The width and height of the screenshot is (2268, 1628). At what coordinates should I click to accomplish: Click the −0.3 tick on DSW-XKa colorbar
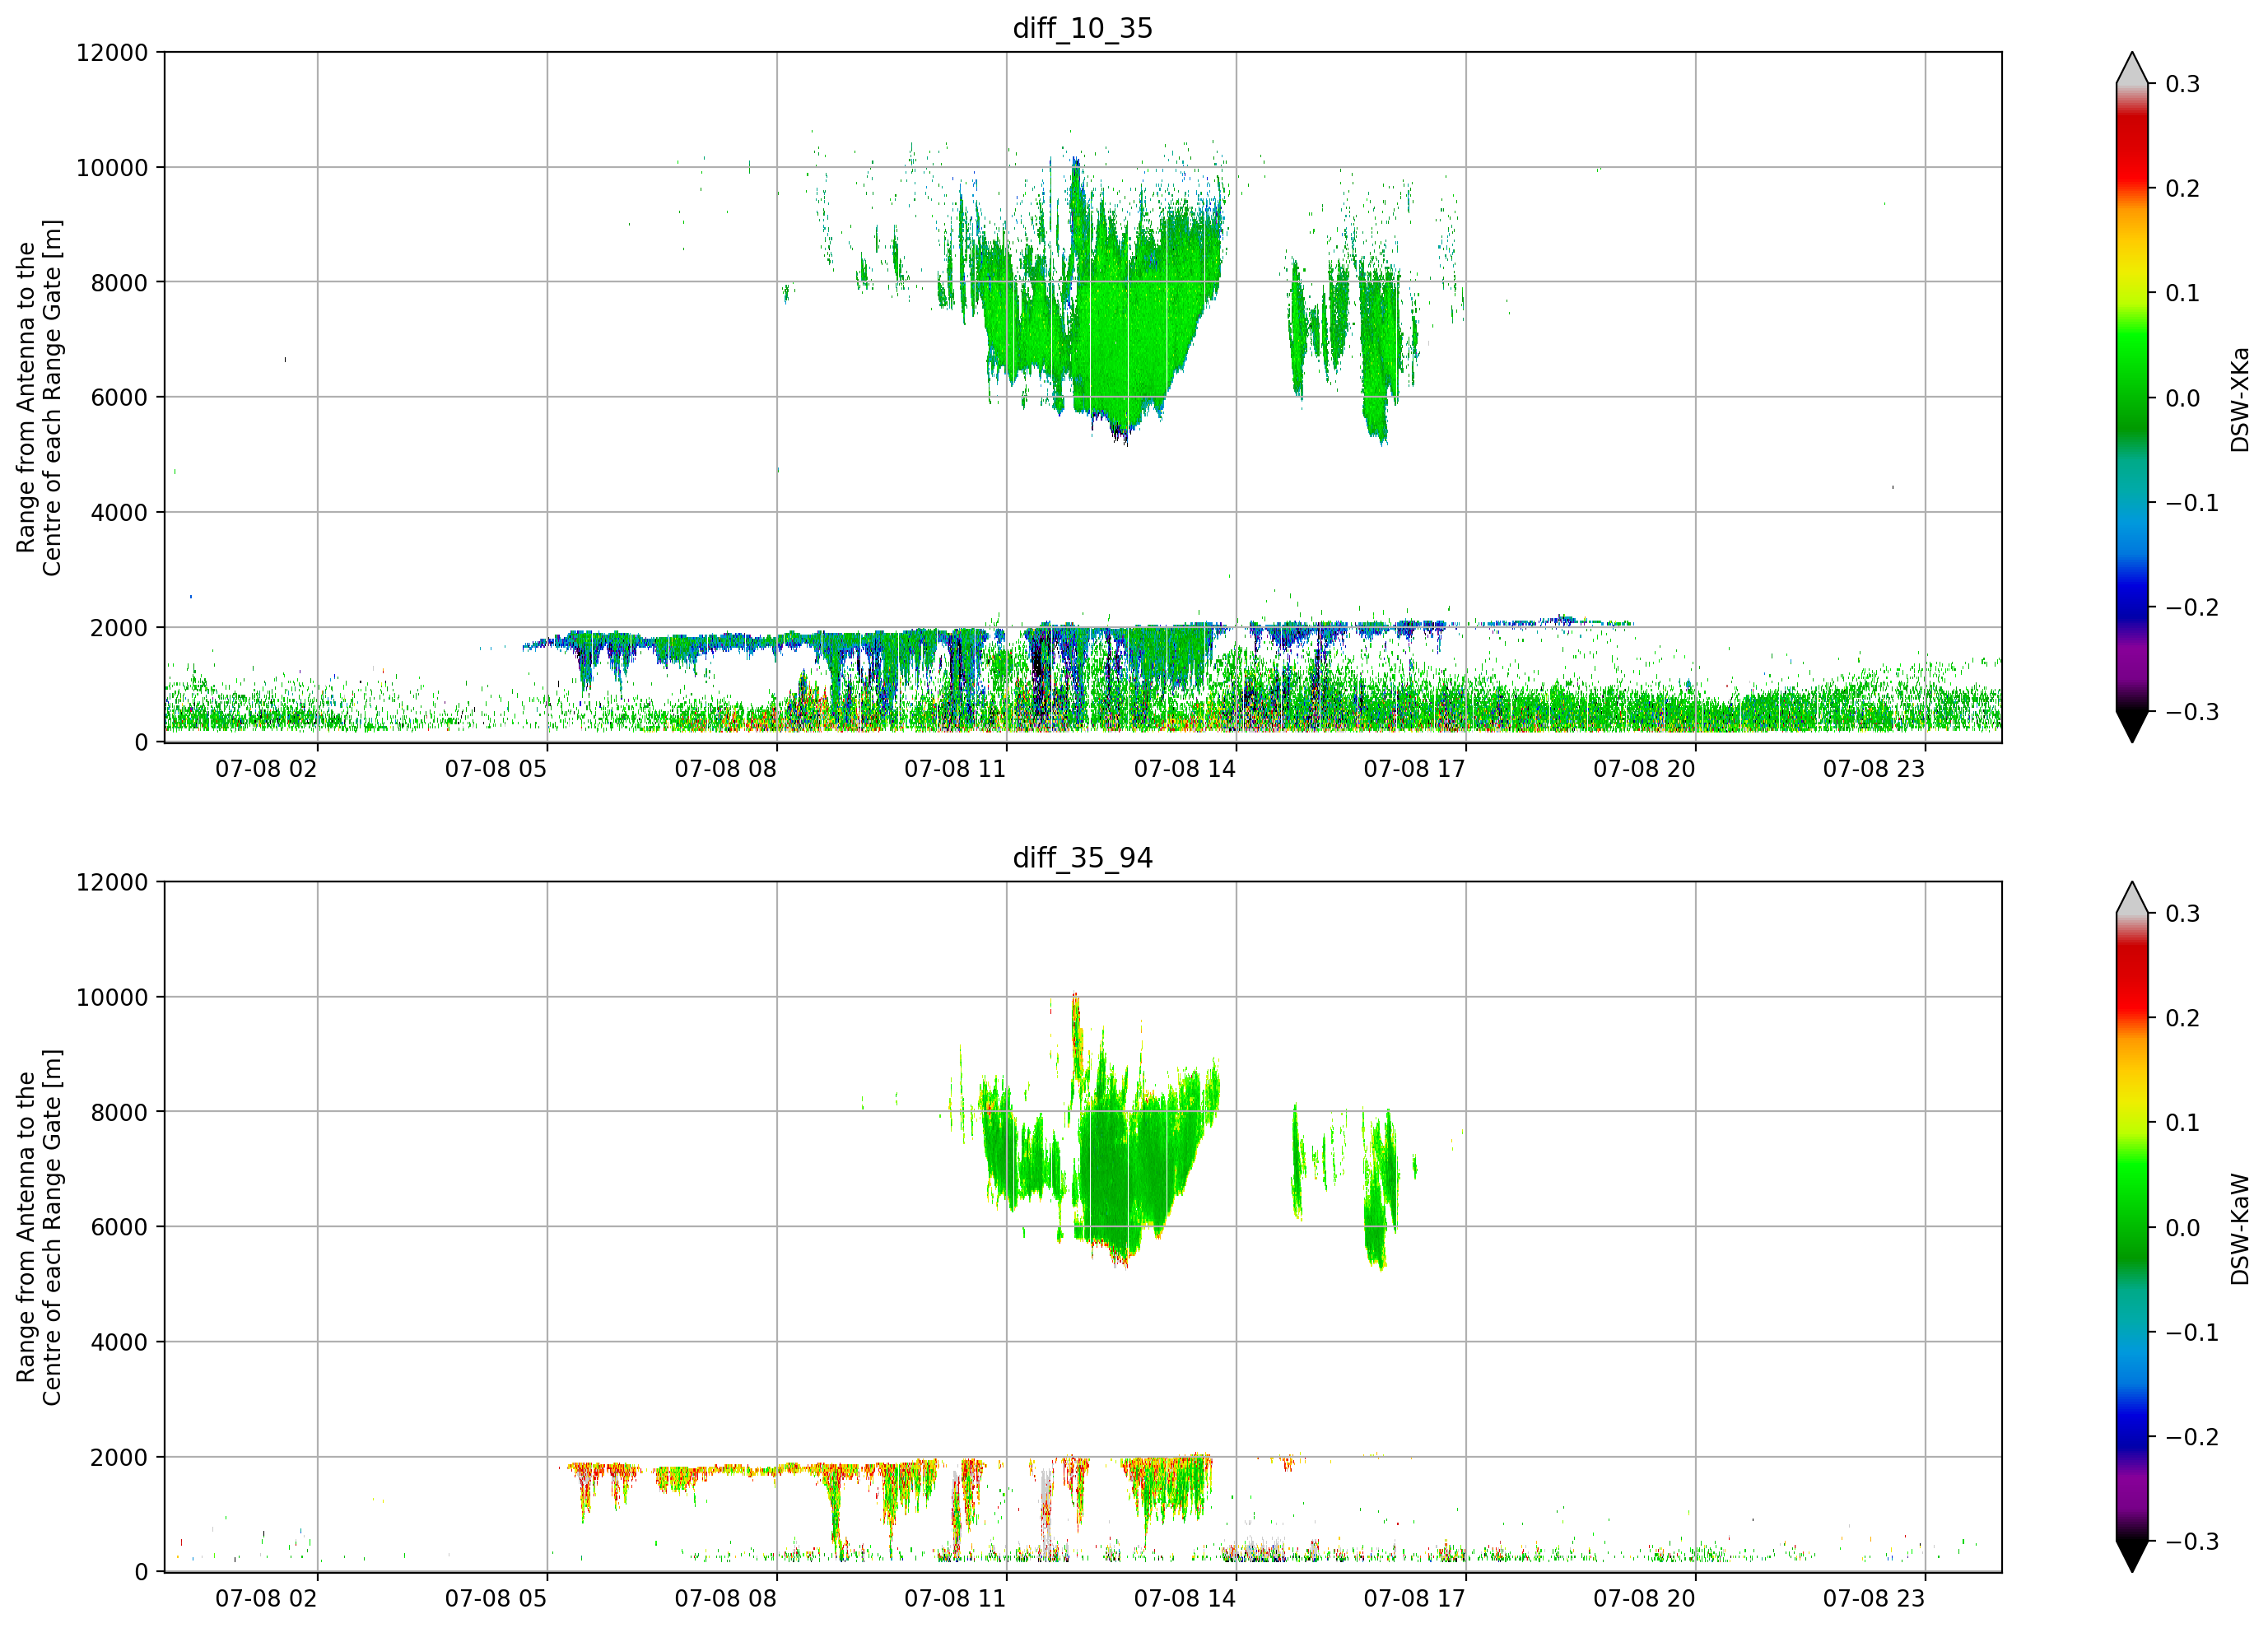click(x=2192, y=713)
